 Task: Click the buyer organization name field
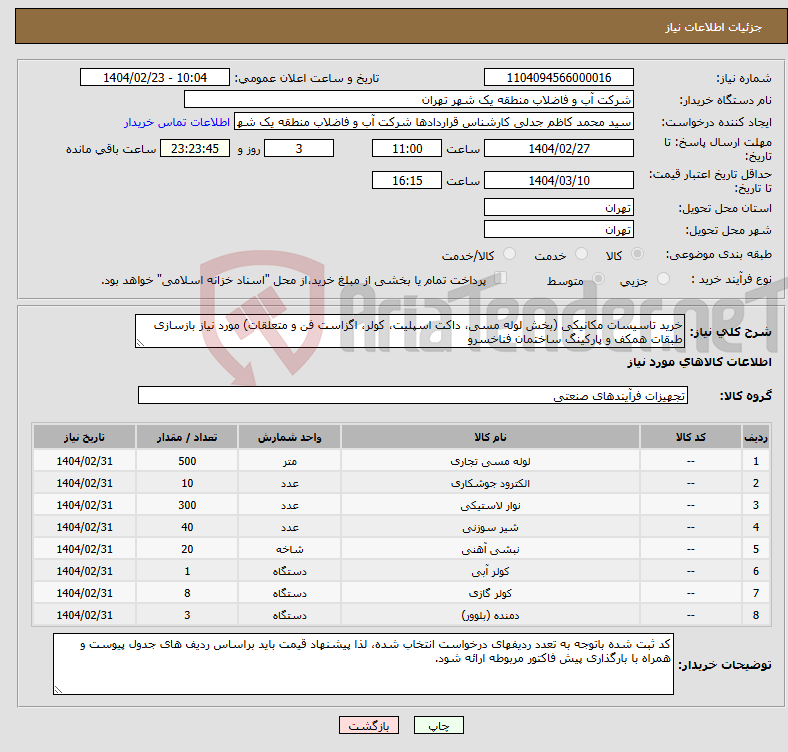click(409, 100)
